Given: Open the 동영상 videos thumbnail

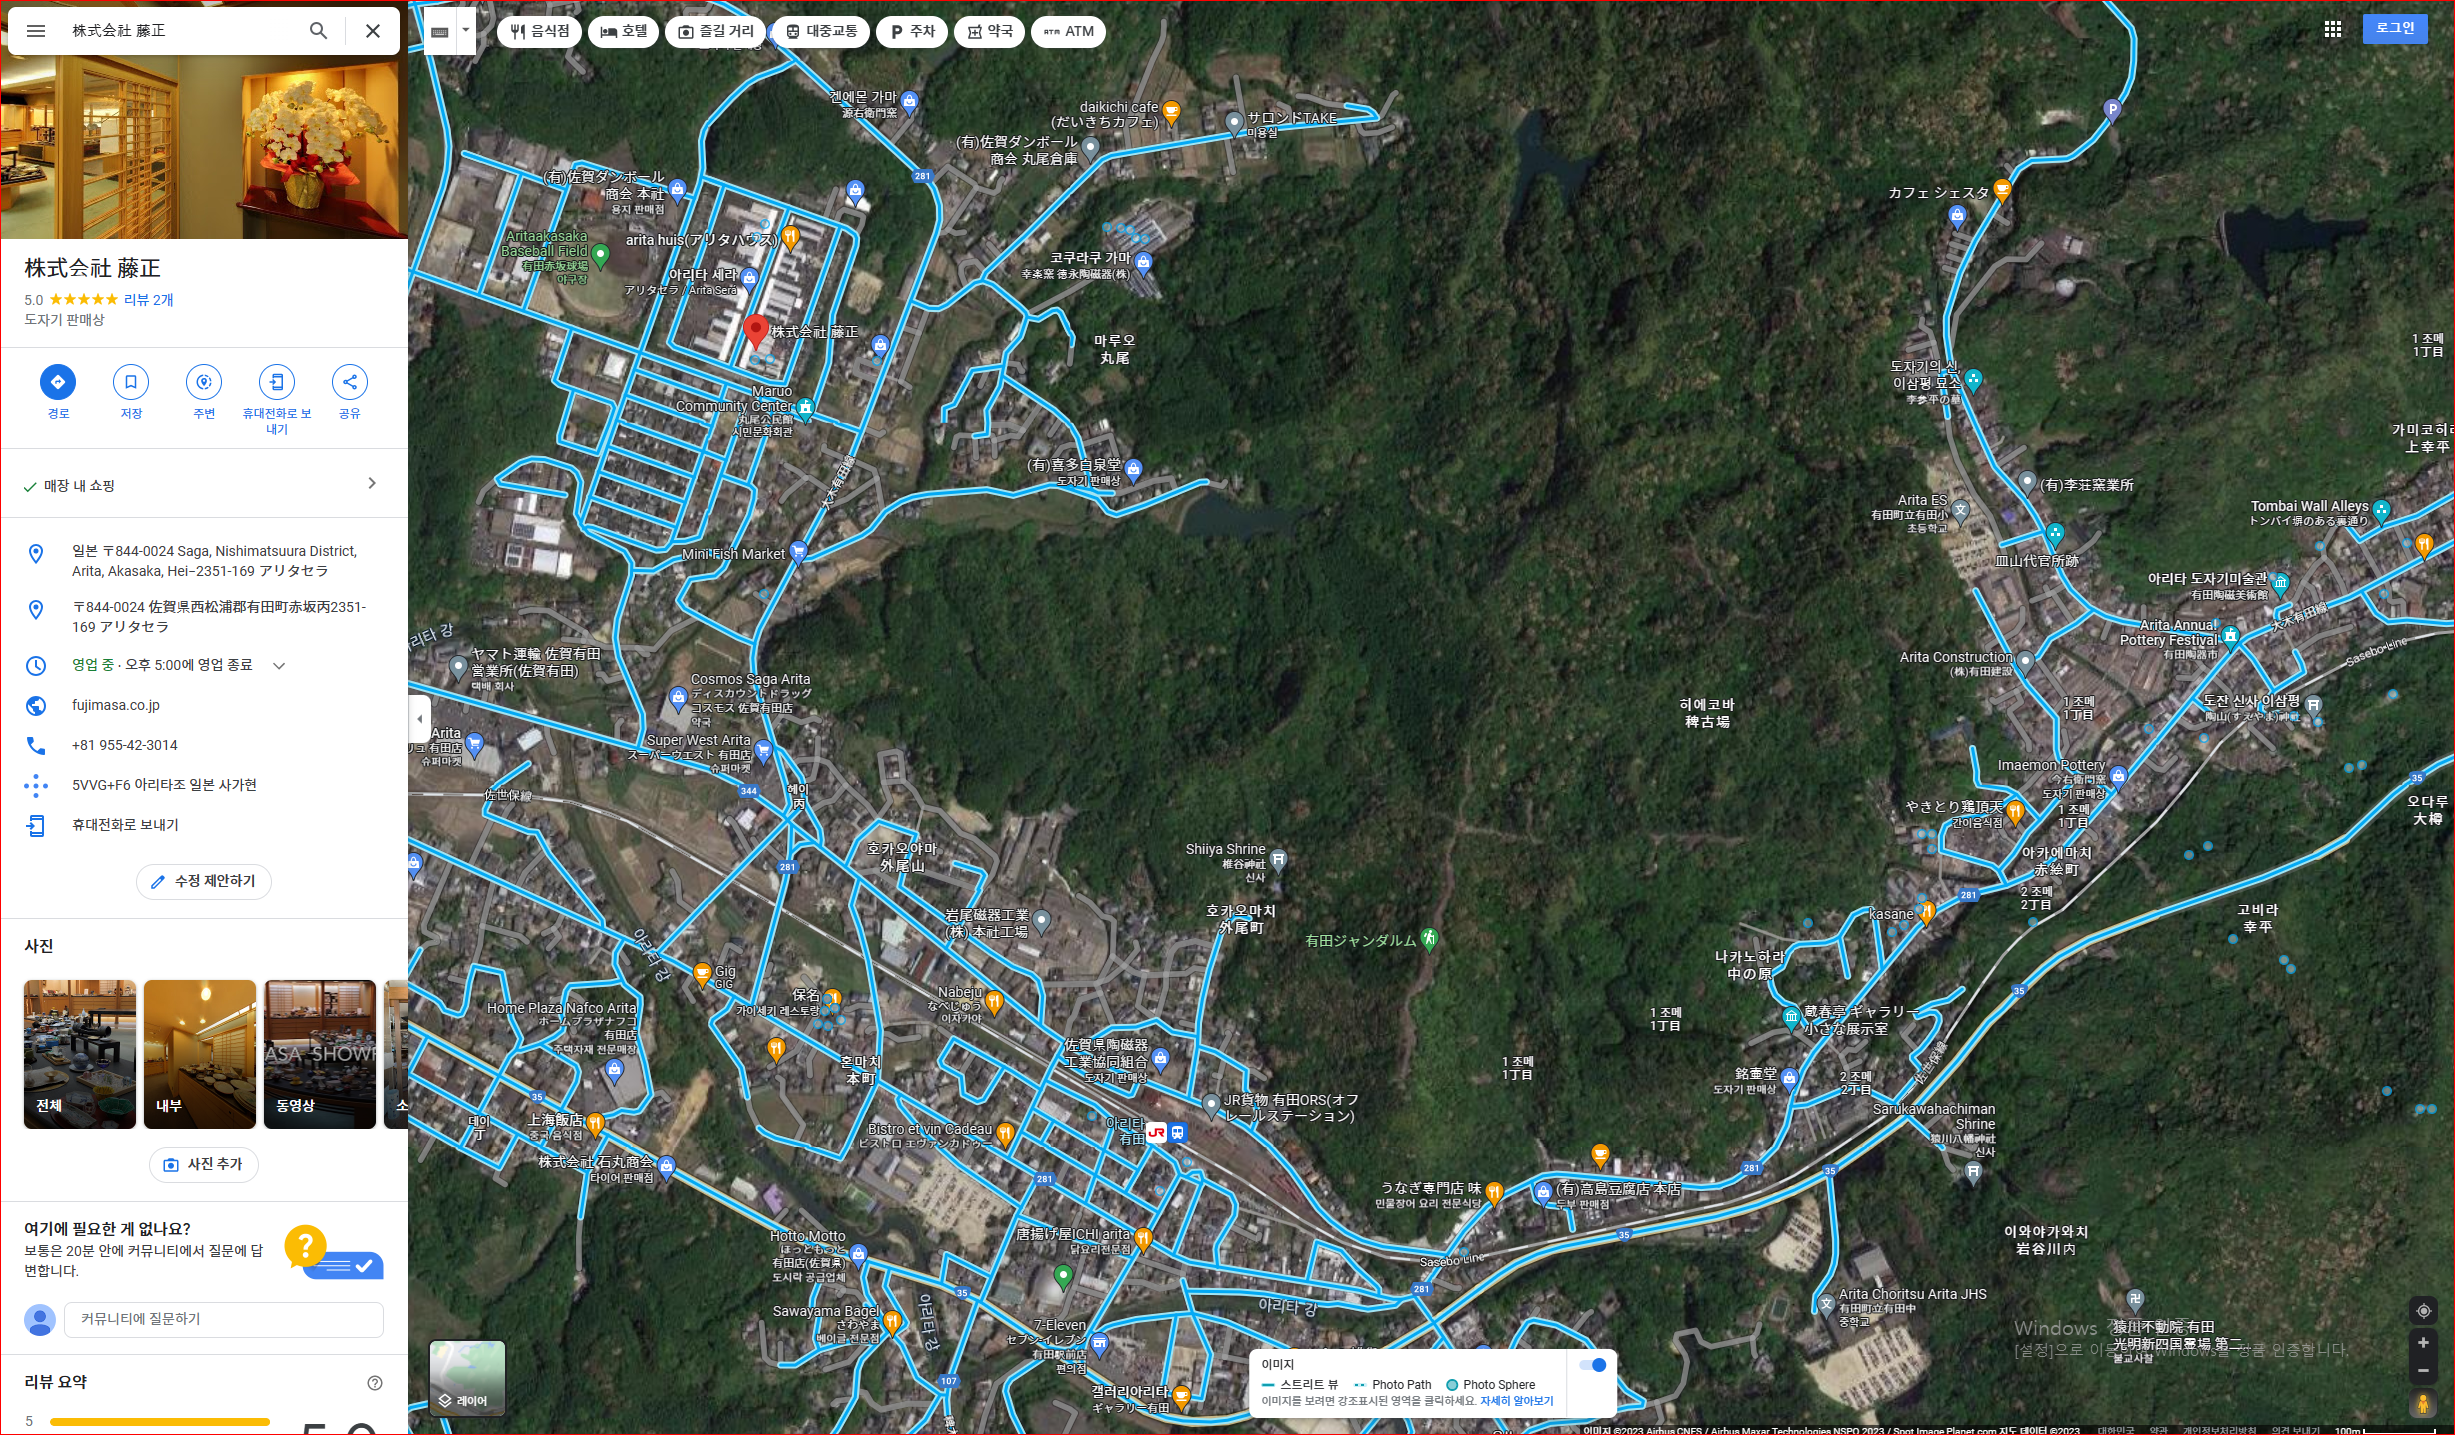Looking at the screenshot, I should [x=320, y=1054].
